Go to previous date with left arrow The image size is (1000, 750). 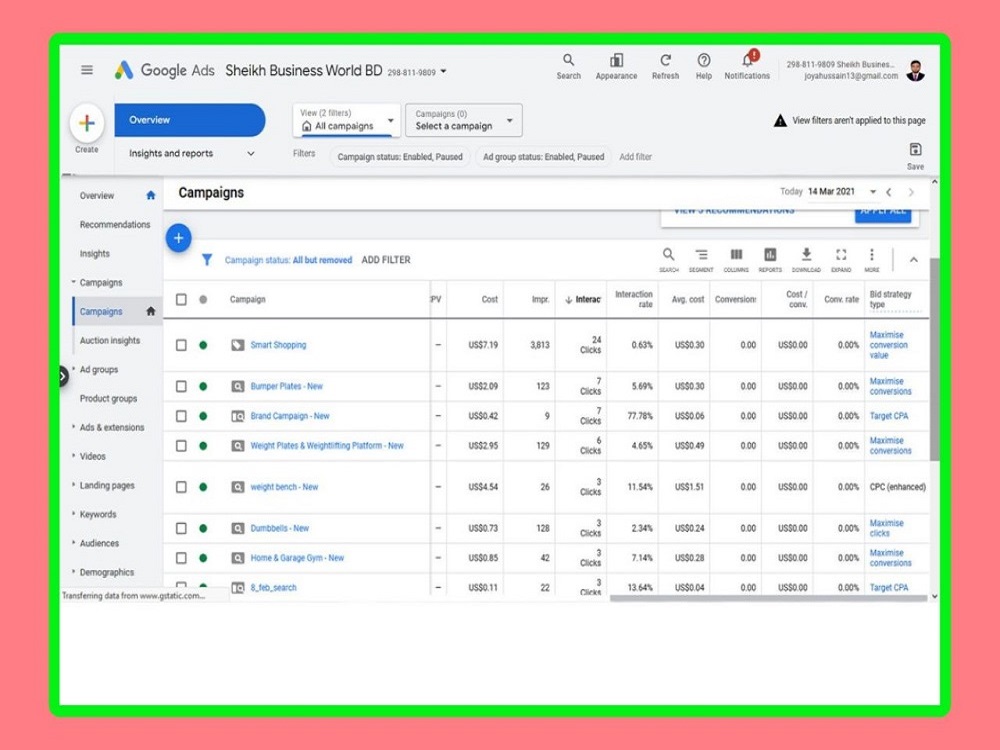click(888, 192)
